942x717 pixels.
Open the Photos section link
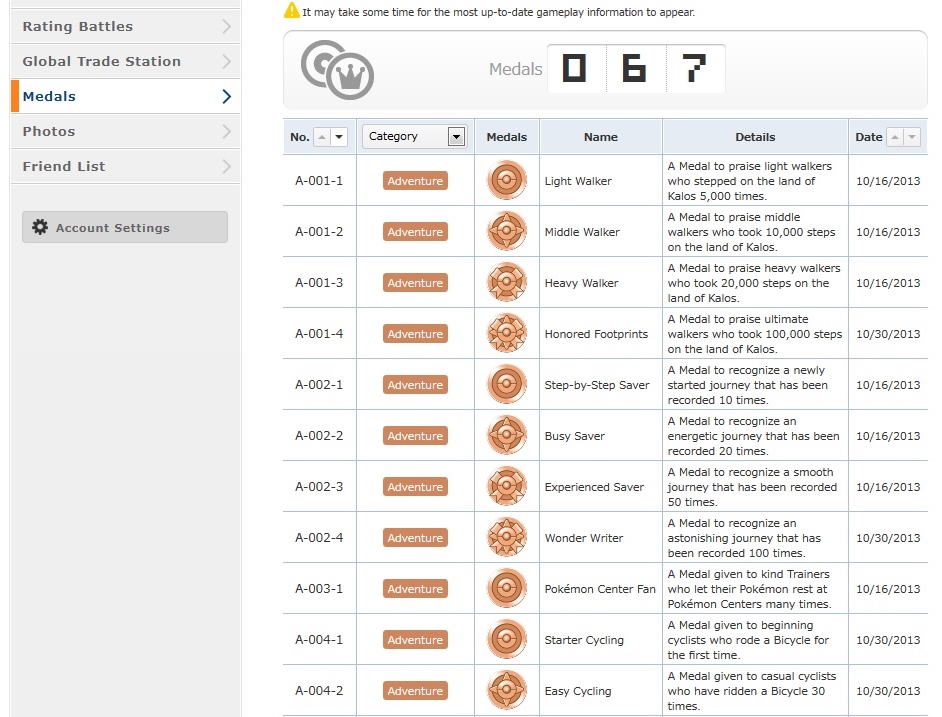(x=49, y=131)
